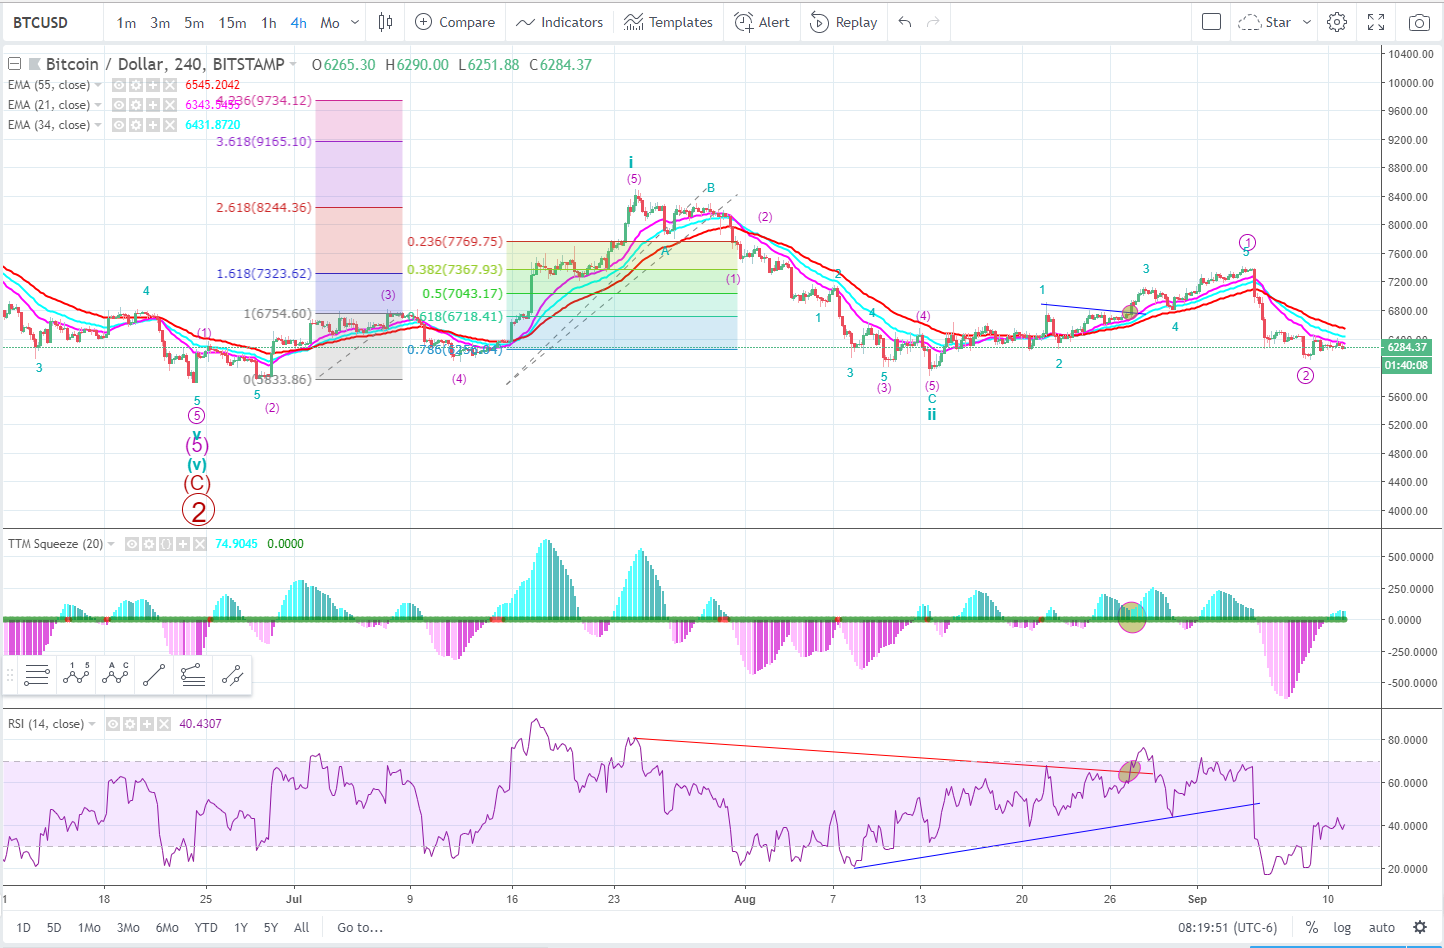
Task: Start bar Replay mode
Action: point(843,22)
